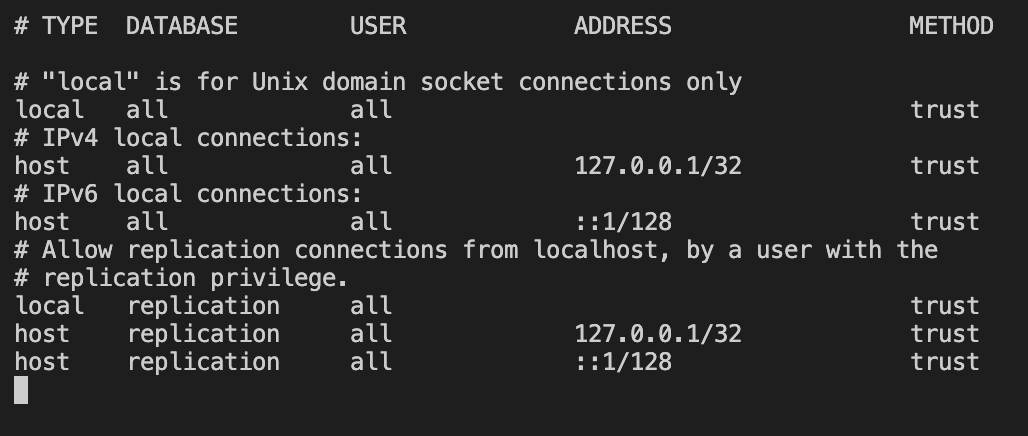Click trust on the last host replication line

[945, 362]
